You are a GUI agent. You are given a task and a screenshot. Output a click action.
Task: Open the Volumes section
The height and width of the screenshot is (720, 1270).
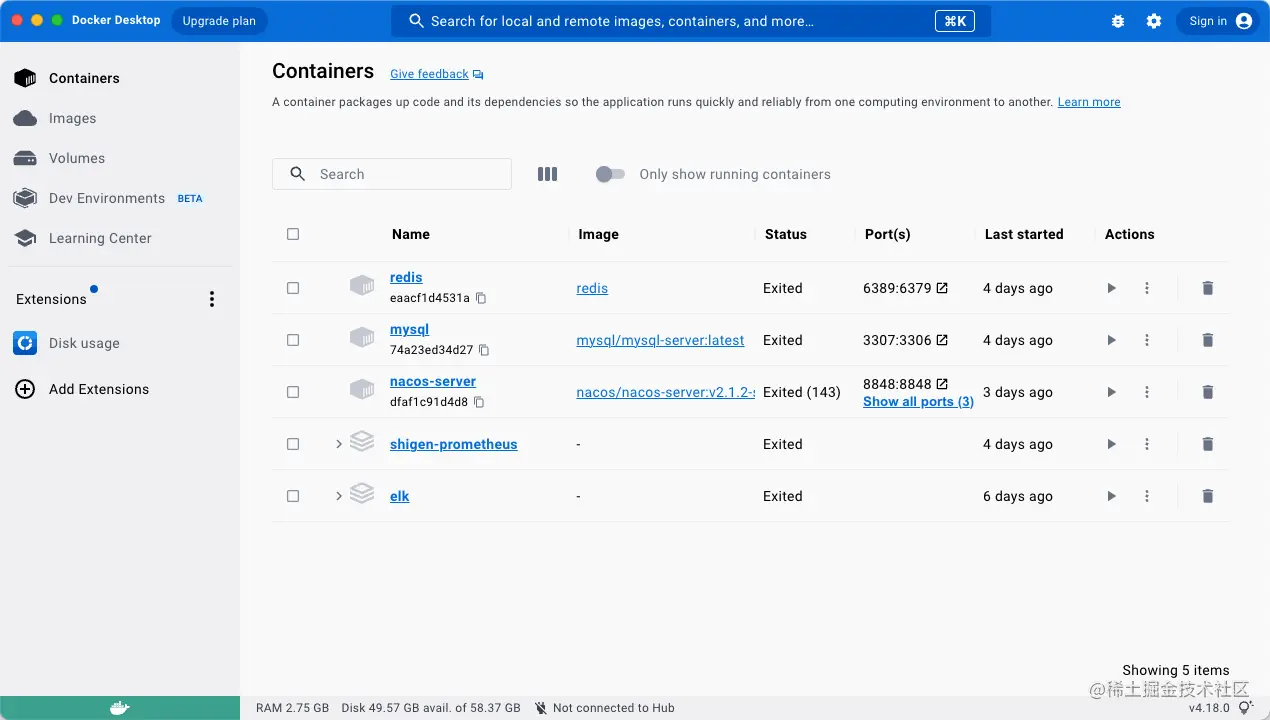pyautogui.click(x=120, y=158)
